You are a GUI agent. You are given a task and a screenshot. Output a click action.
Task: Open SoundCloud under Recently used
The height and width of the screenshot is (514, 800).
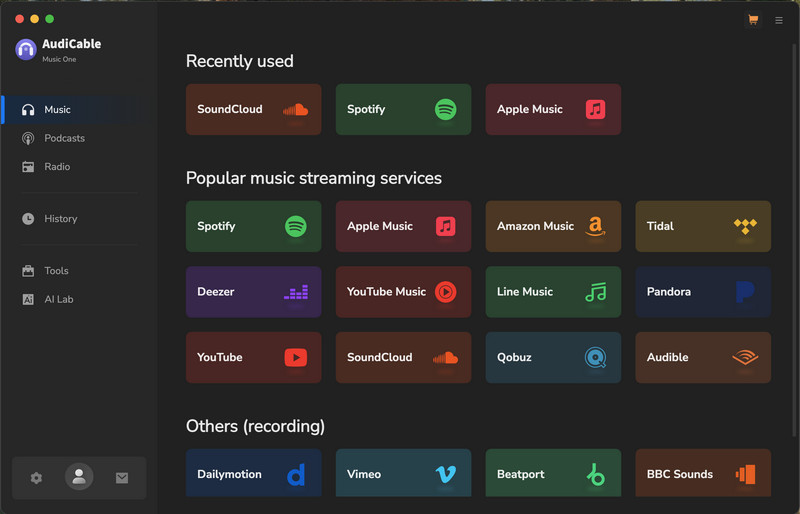[254, 109]
